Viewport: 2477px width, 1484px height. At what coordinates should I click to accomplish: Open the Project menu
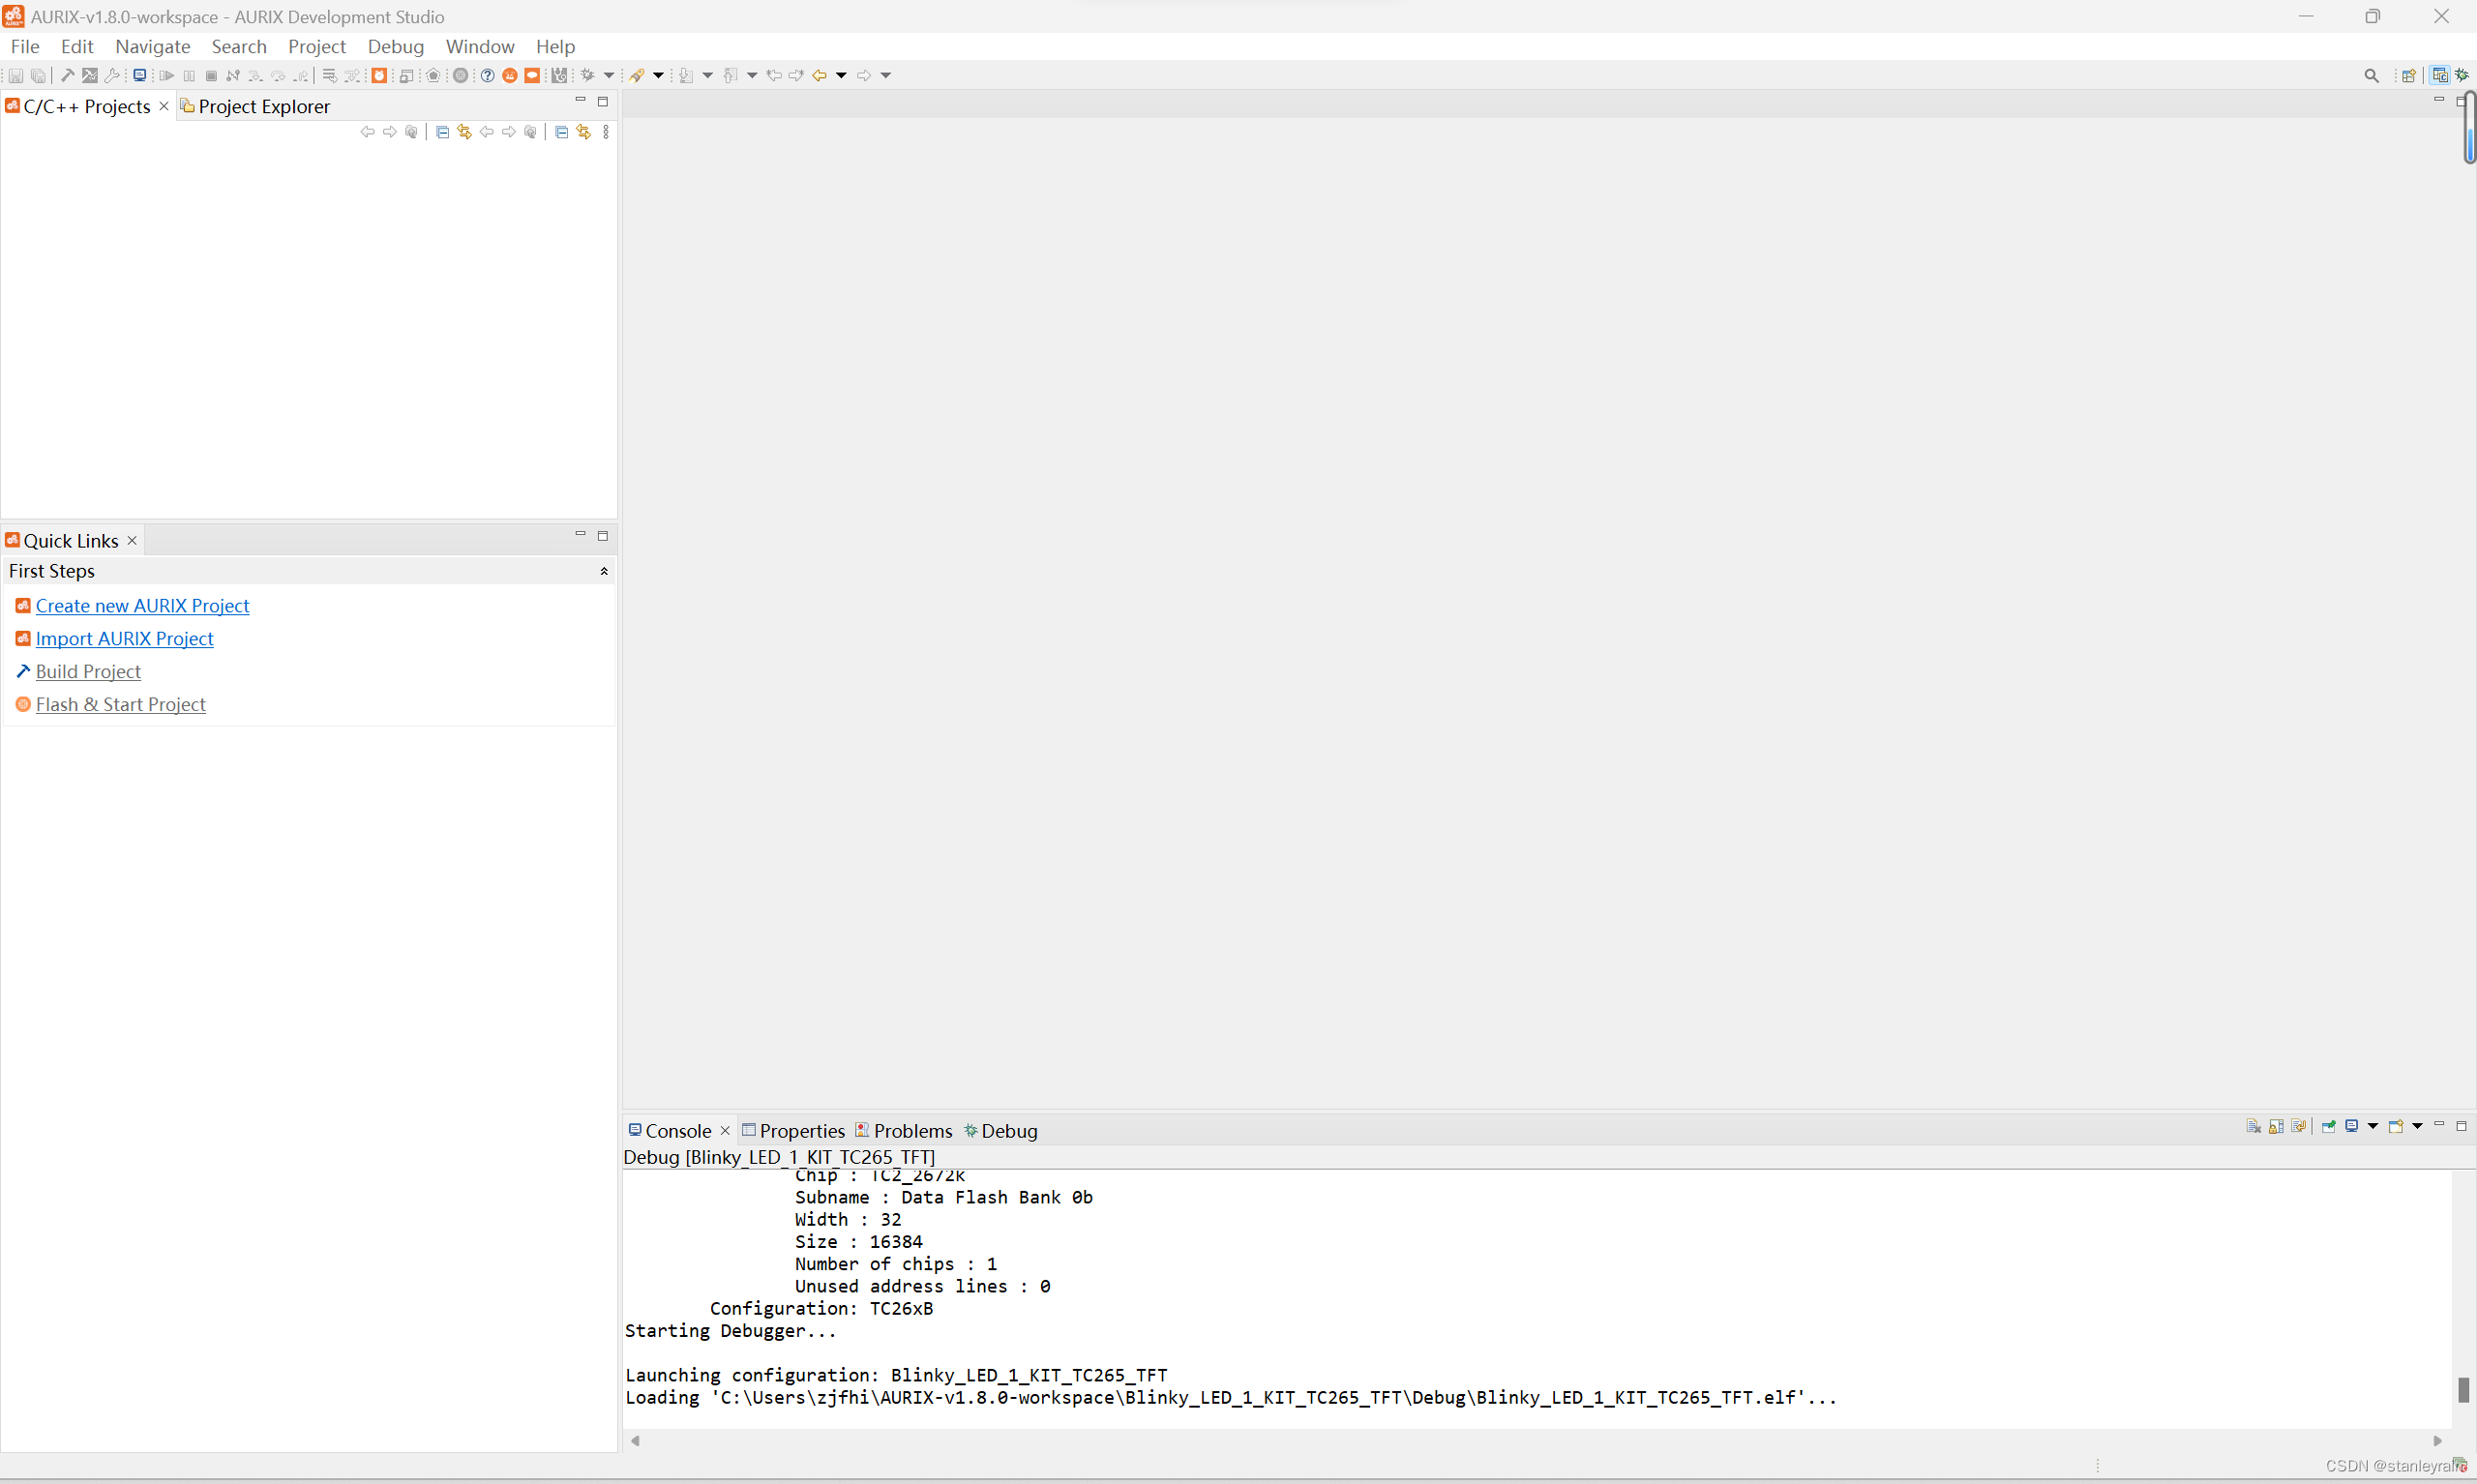tap(316, 46)
